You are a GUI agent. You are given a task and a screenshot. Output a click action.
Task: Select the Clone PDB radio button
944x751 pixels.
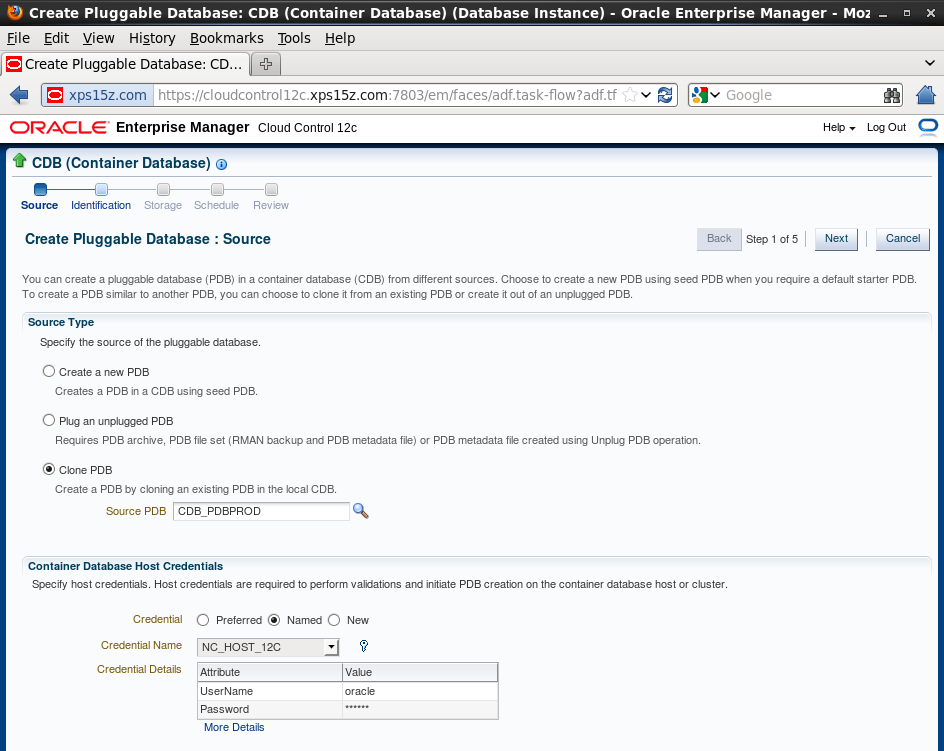49,469
